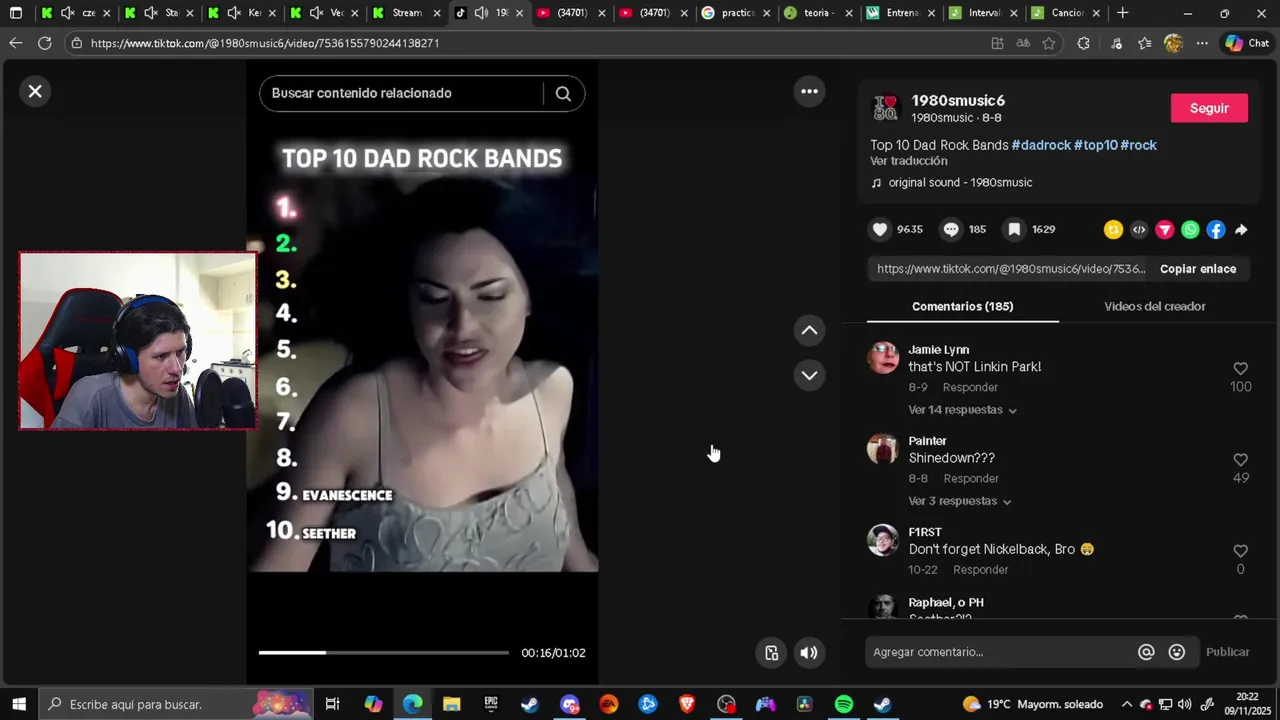1280x720 pixels.
Task: Open the #dadrock hashtag
Action: [x=1041, y=145]
